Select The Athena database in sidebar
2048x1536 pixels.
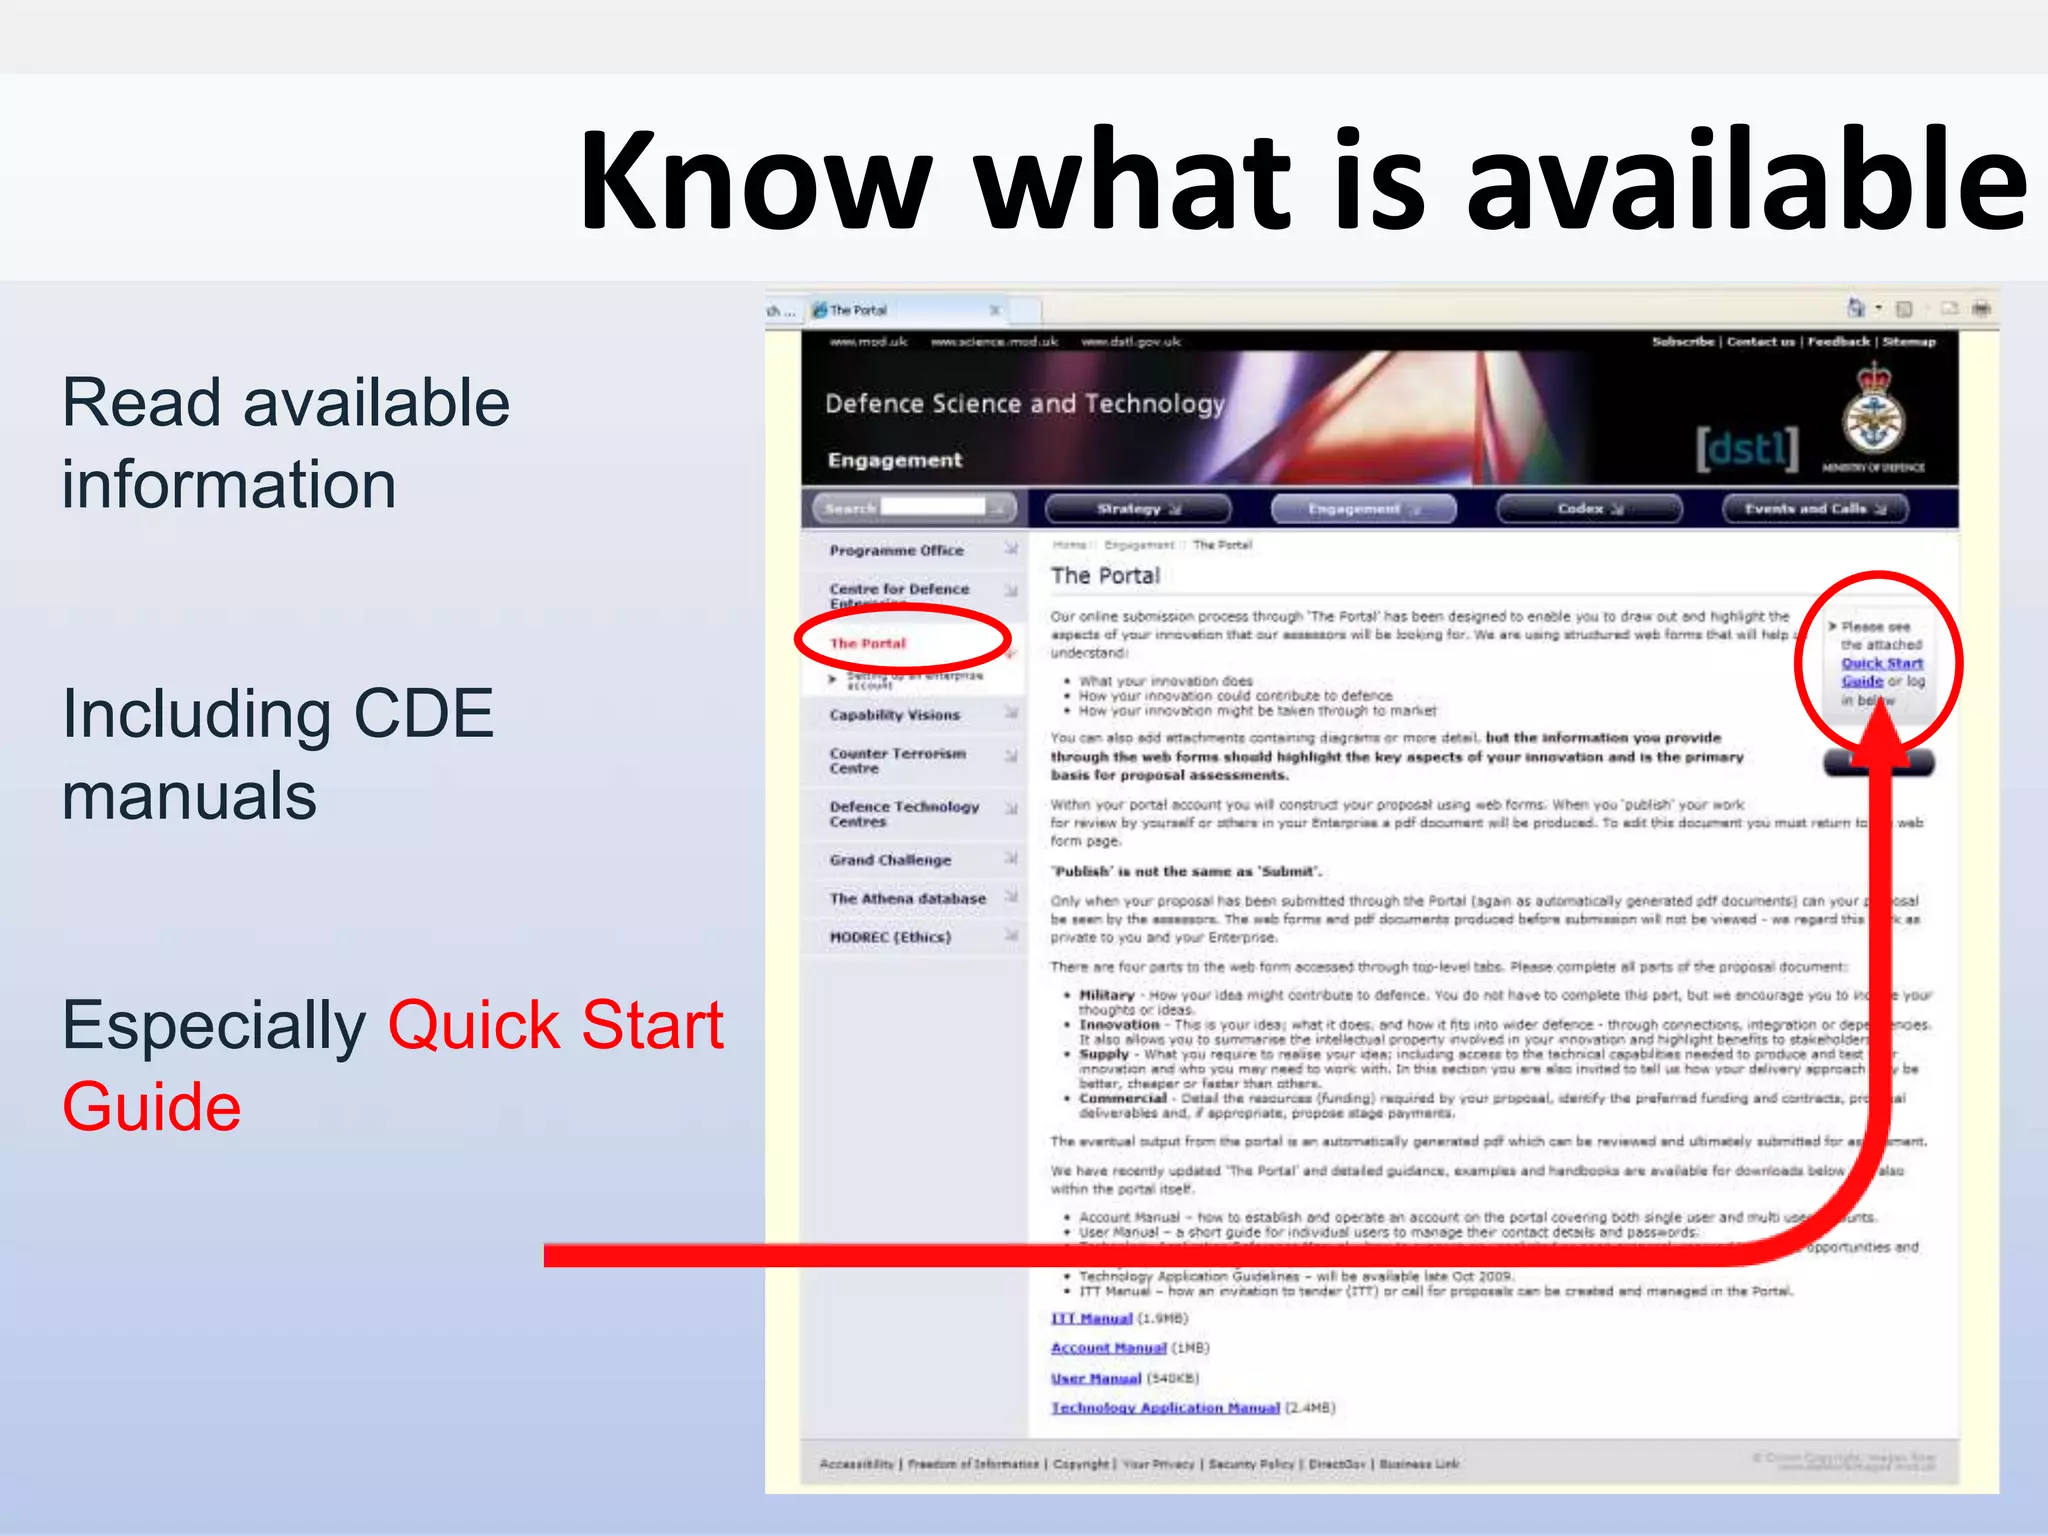coord(907,899)
